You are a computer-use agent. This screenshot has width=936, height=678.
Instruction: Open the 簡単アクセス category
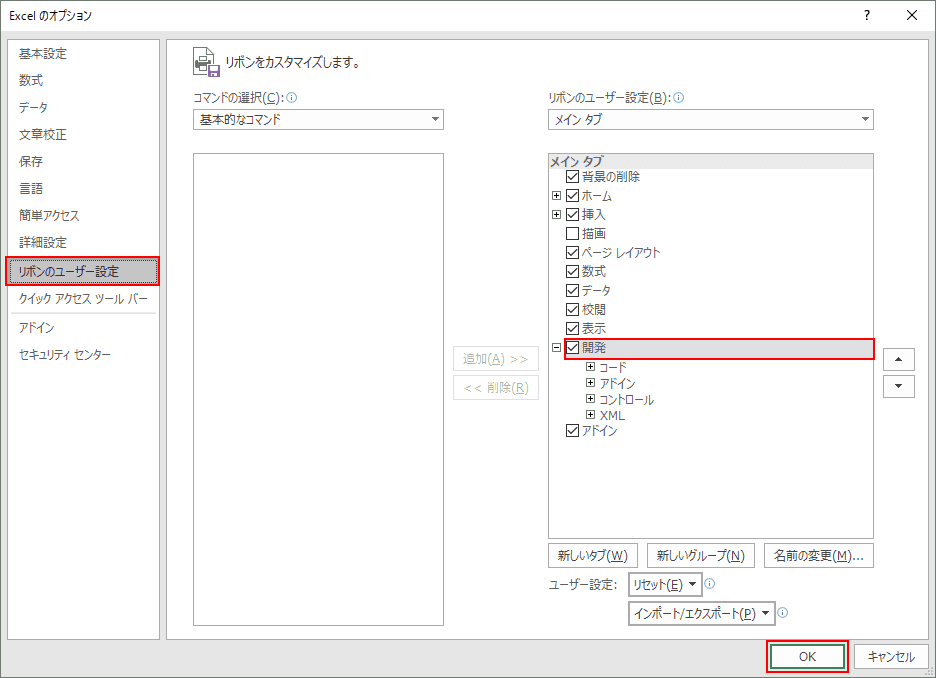click(49, 215)
